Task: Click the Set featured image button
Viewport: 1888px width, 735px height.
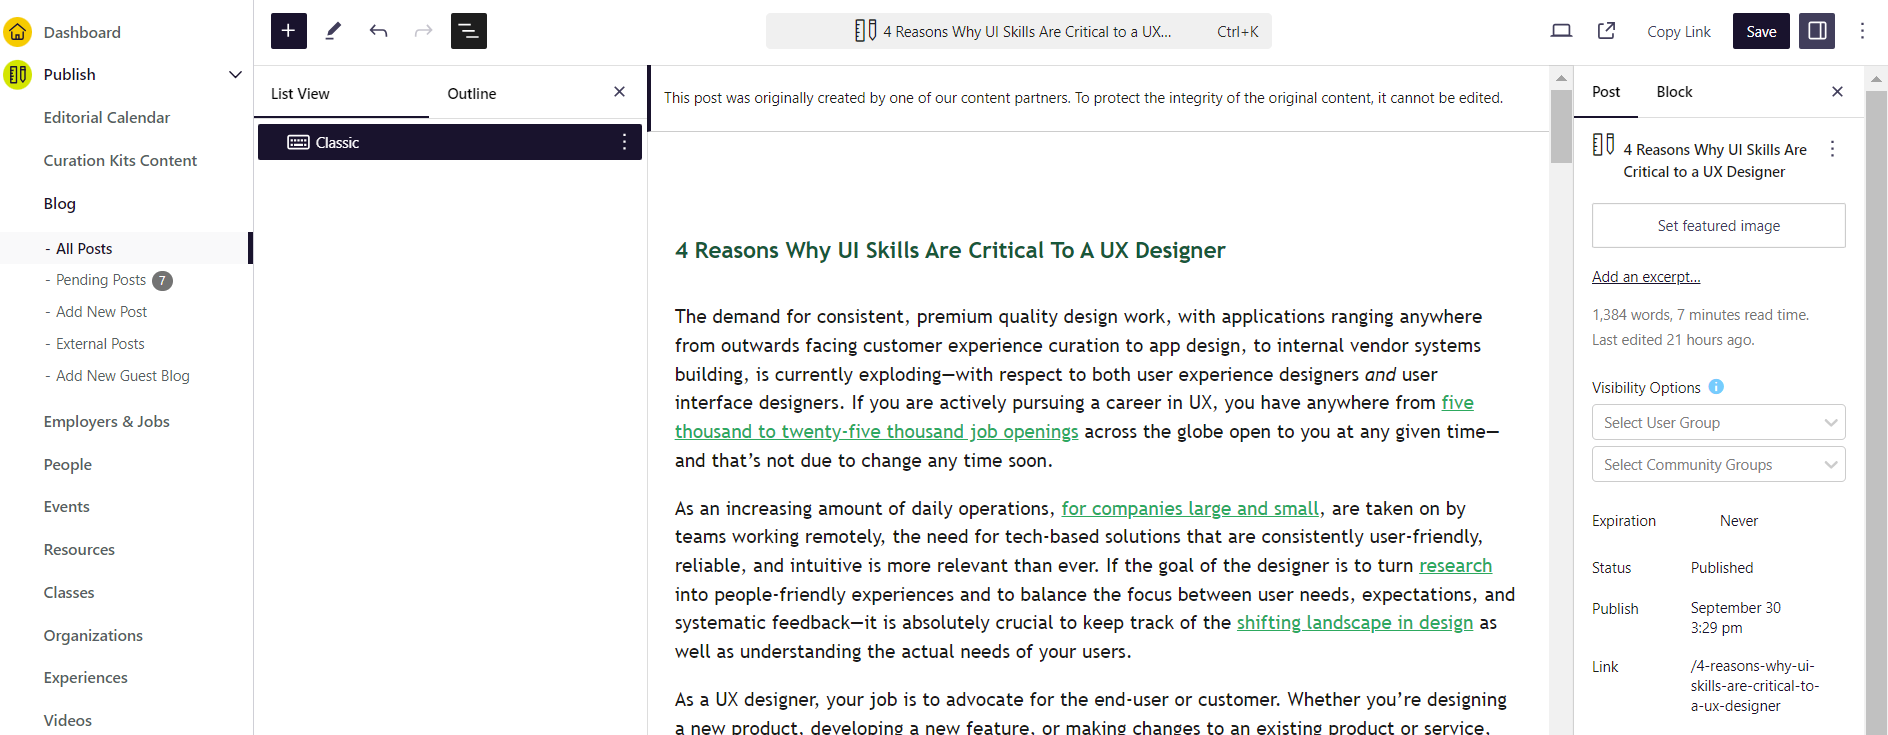Action: tap(1717, 226)
